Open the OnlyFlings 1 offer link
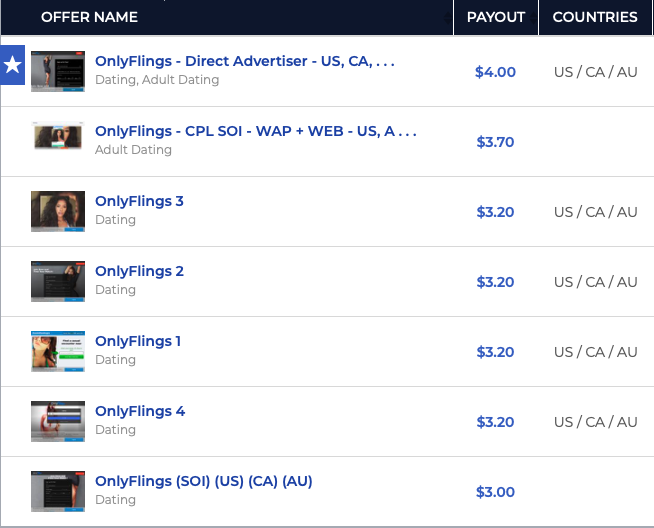This screenshot has height=528, width=654. pyautogui.click(x=138, y=342)
